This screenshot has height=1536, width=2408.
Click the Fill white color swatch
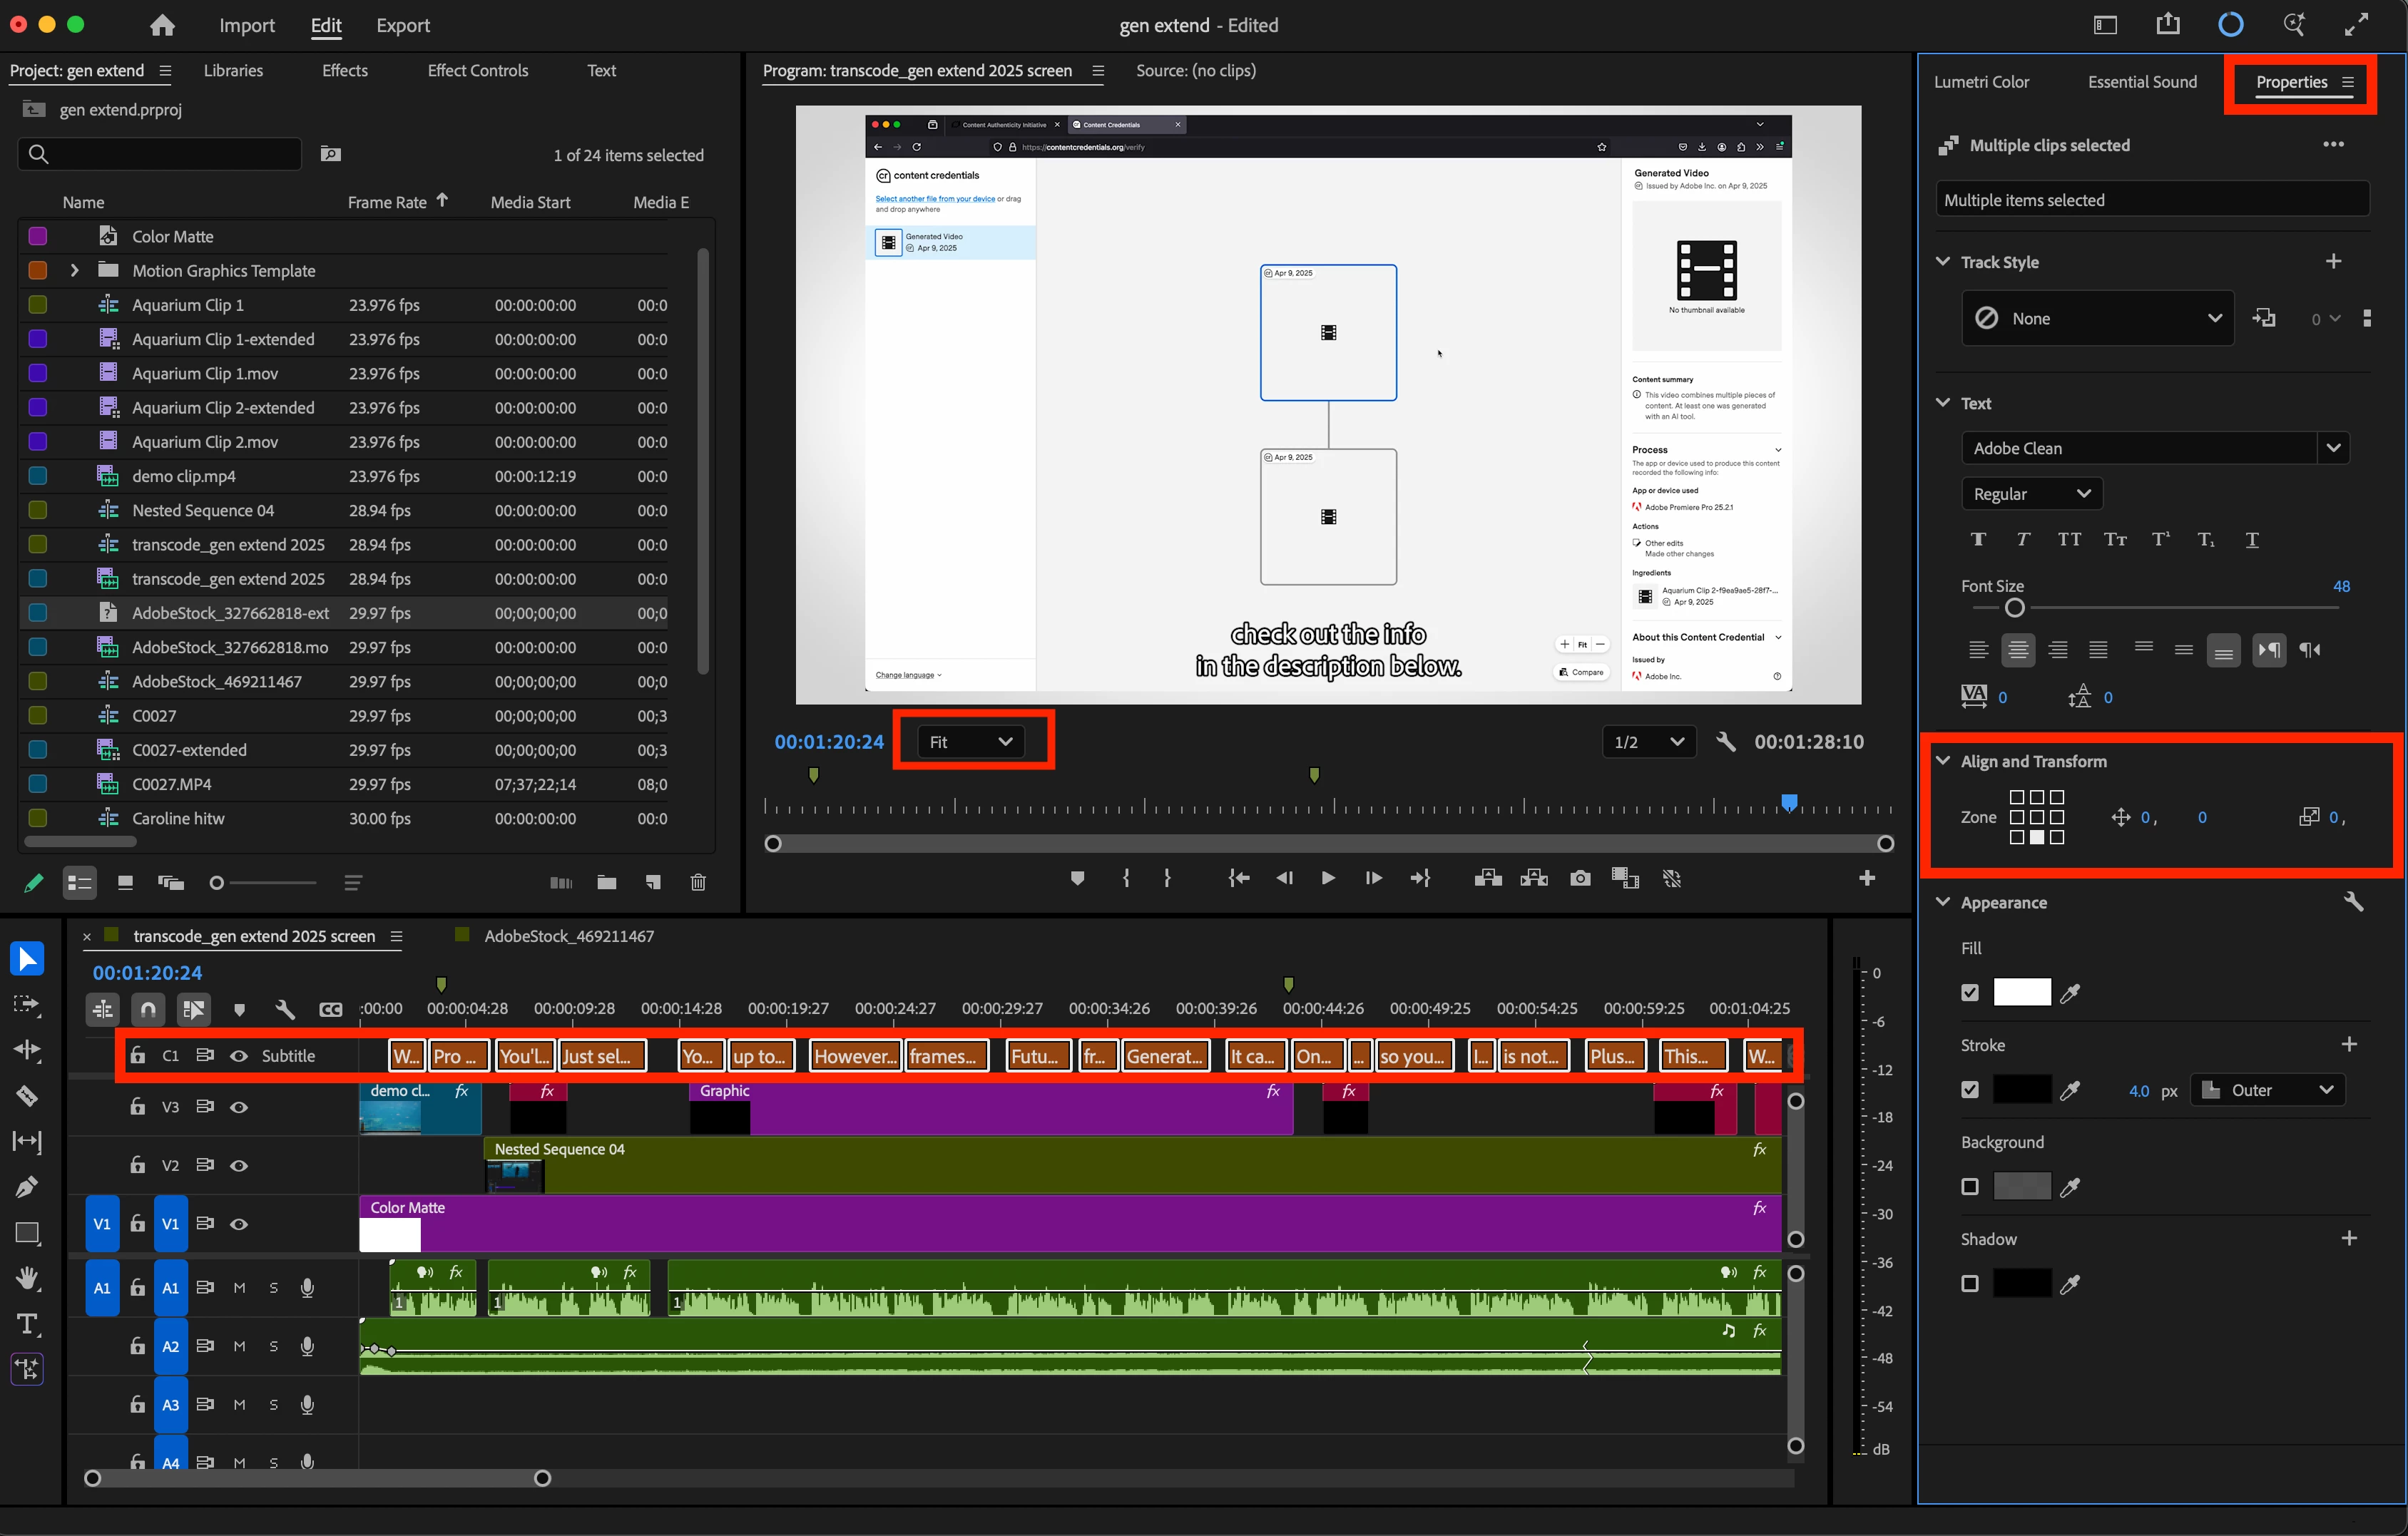(x=2021, y=993)
